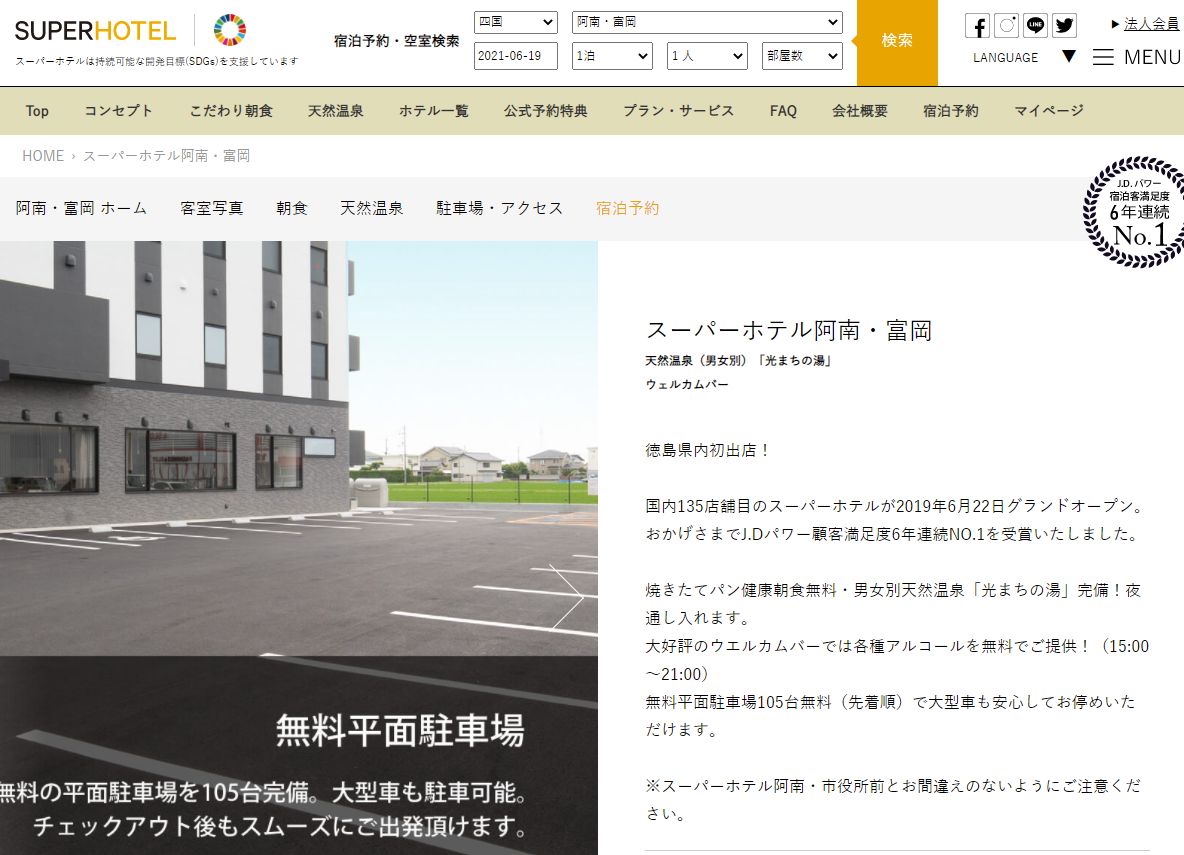Open the 1泊 nights dropdown

click(612, 56)
